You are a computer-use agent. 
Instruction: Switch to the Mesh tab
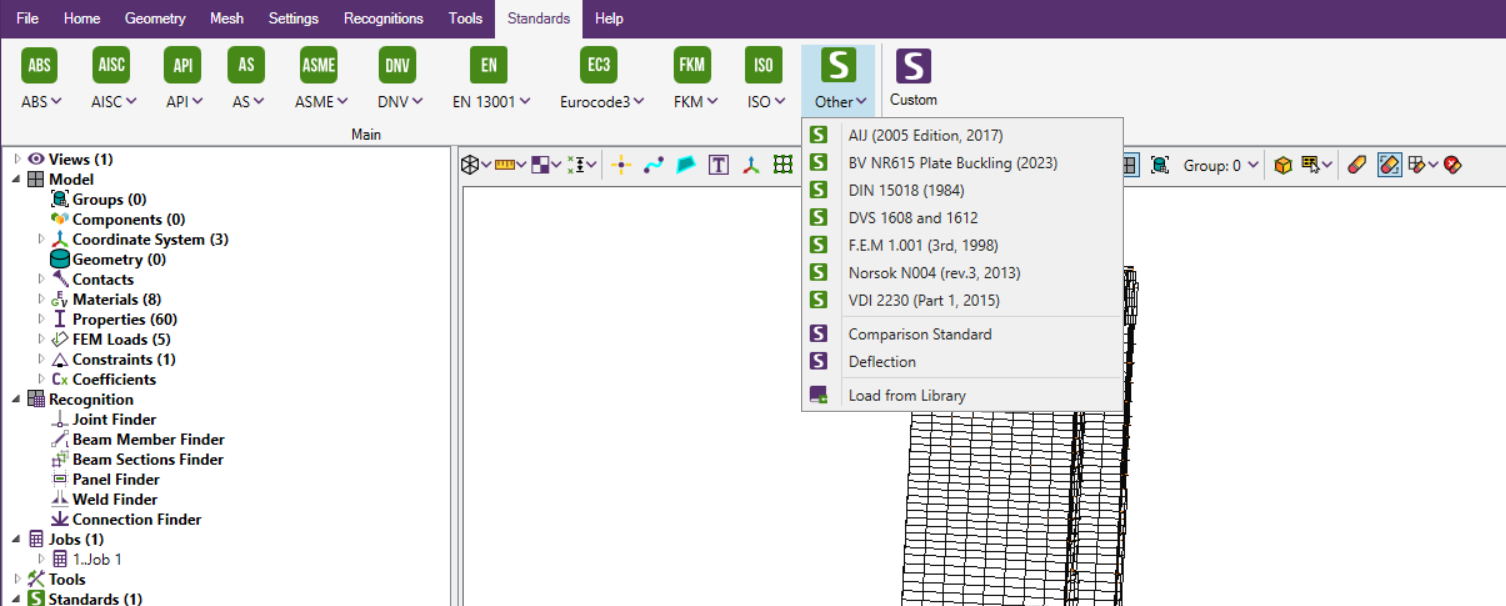pos(226,18)
